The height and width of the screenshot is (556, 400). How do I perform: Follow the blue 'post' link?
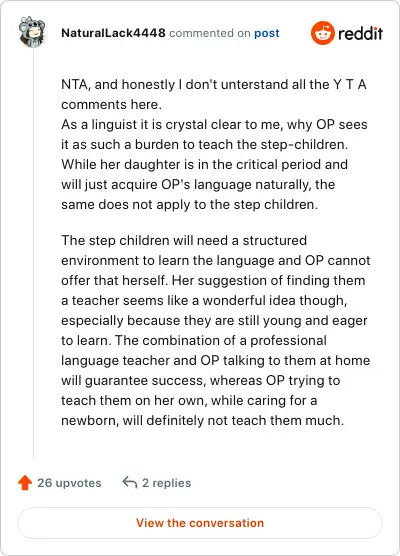click(267, 33)
